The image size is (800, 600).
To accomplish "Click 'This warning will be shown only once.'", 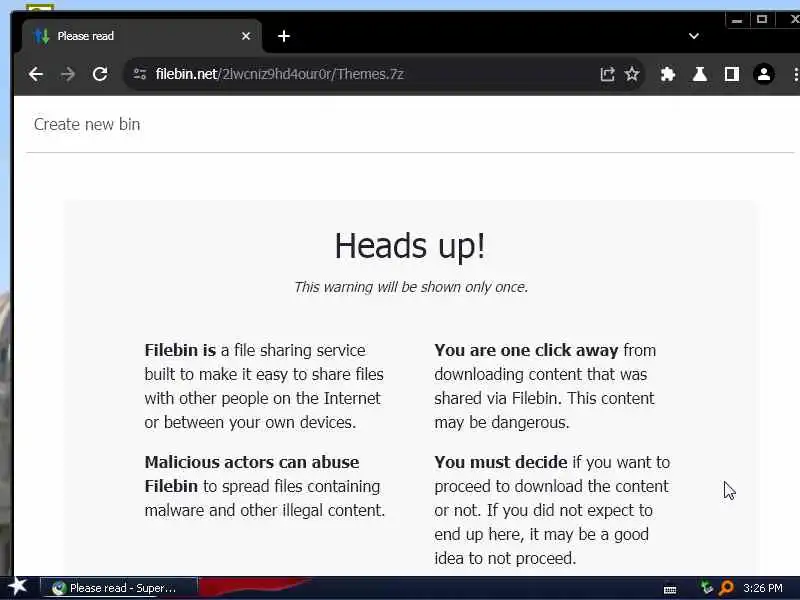I will coord(411,287).
